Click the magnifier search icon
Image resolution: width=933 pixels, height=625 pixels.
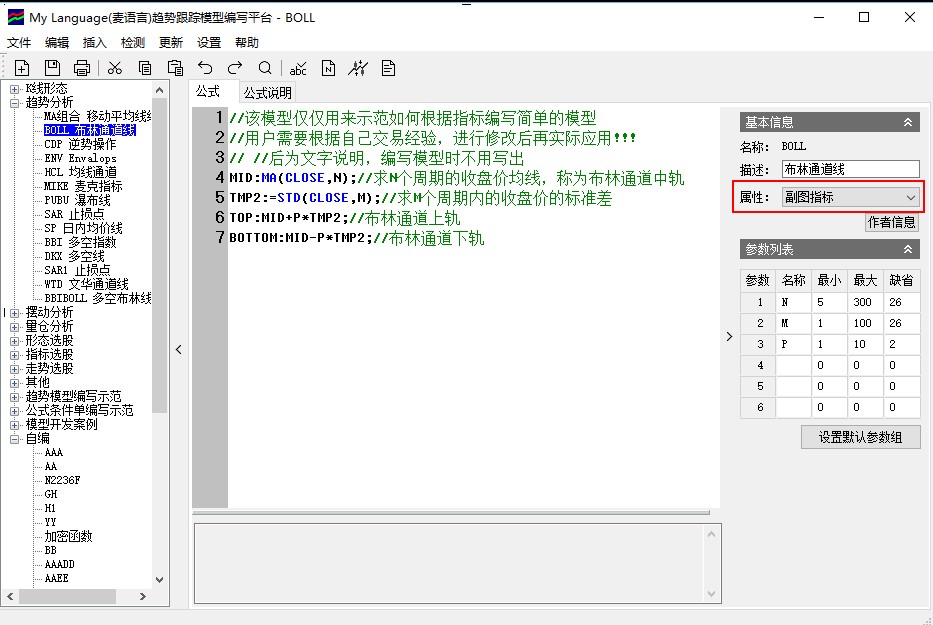(265, 68)
